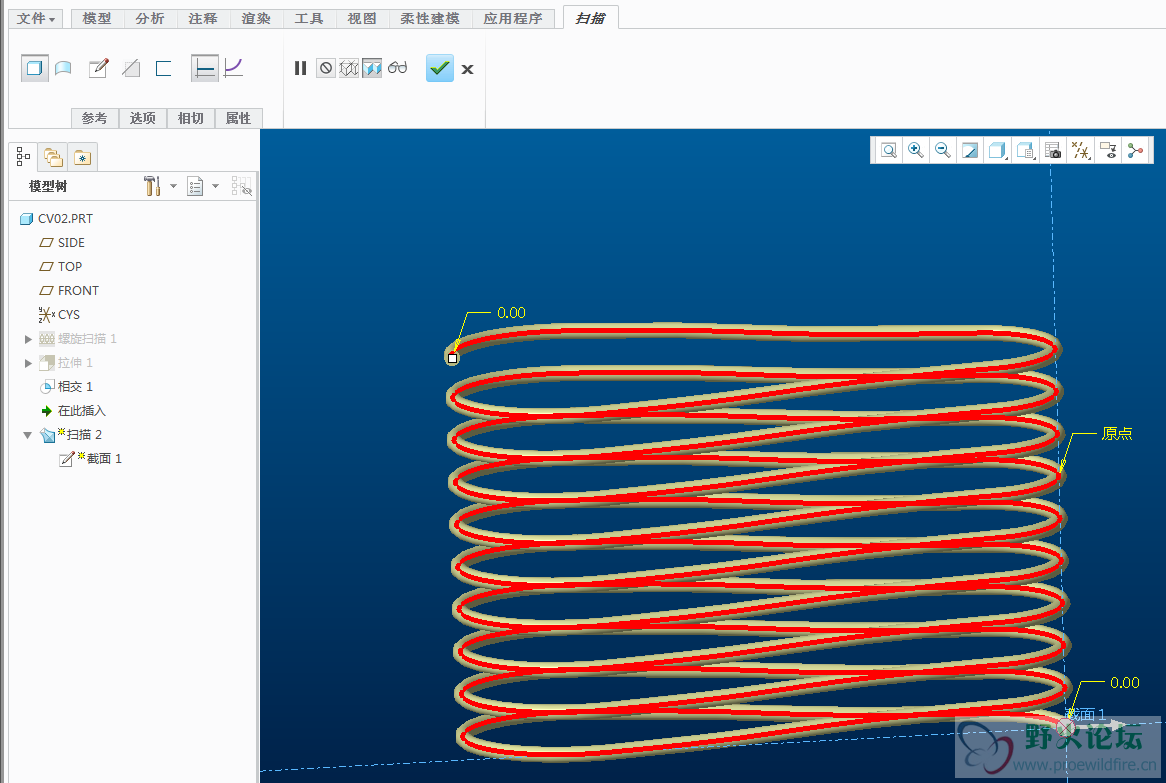Switch to the 柔性建模 ribbon tab

tap(430, 19)
